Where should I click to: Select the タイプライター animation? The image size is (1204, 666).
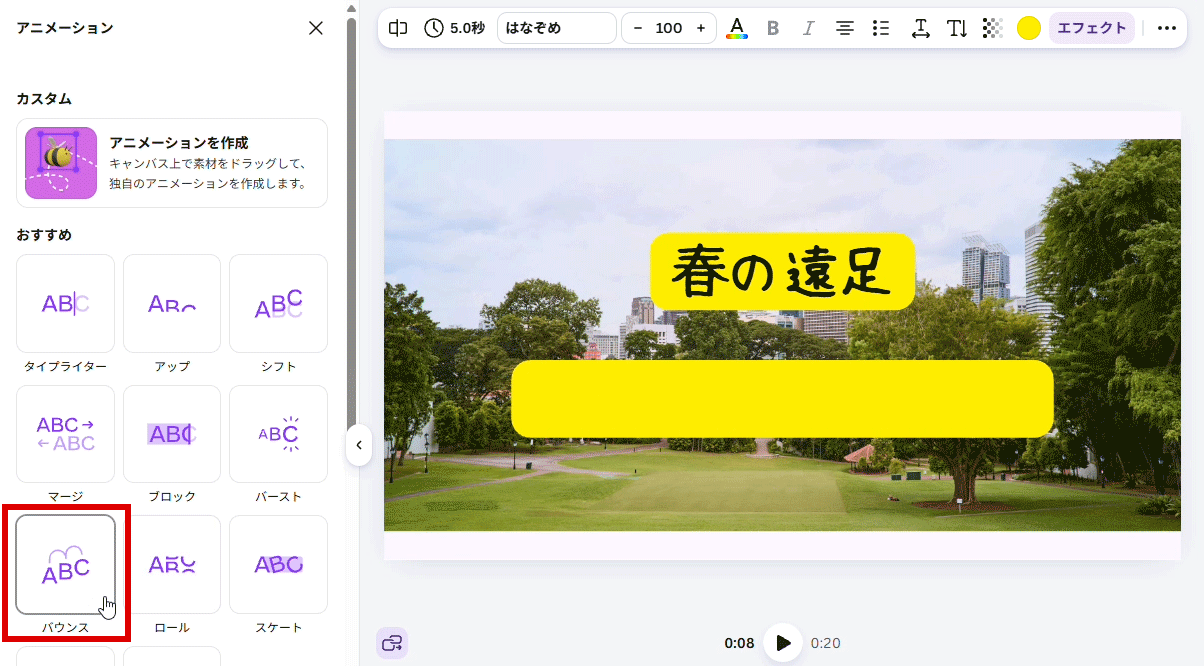(66, 304)
